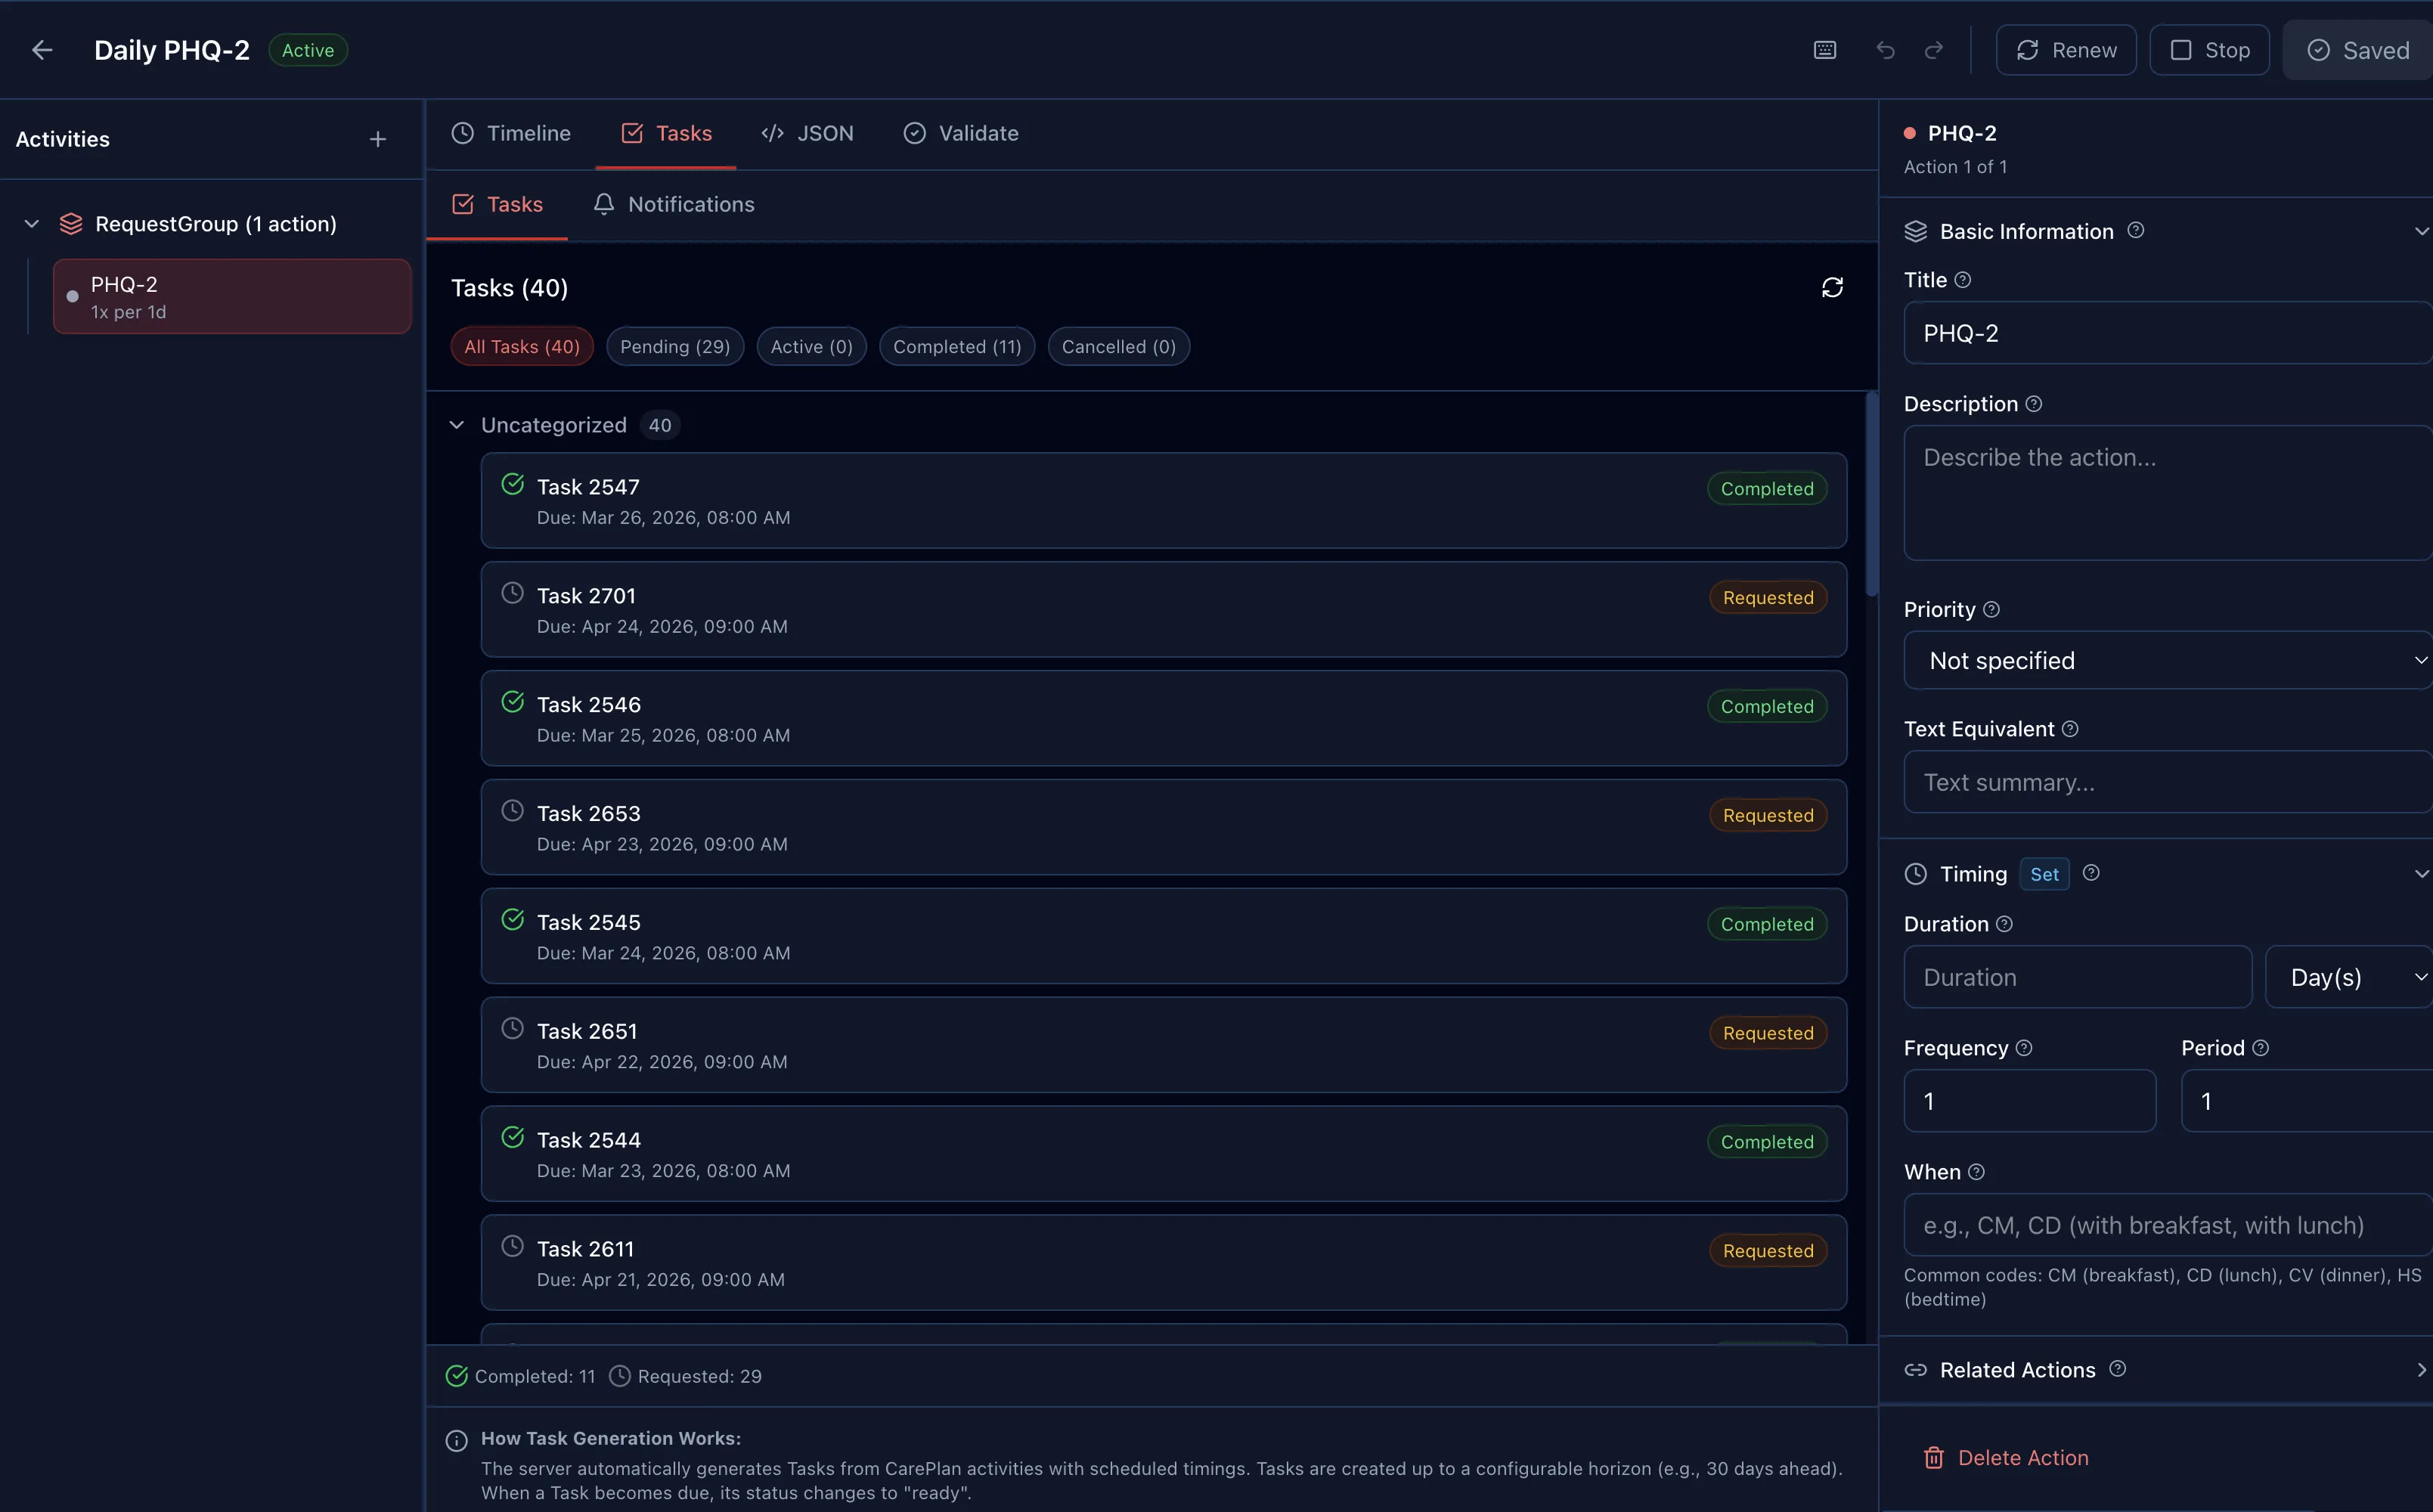Click the back arrow beside Daily PHQ-2

(x=41, y=49)
